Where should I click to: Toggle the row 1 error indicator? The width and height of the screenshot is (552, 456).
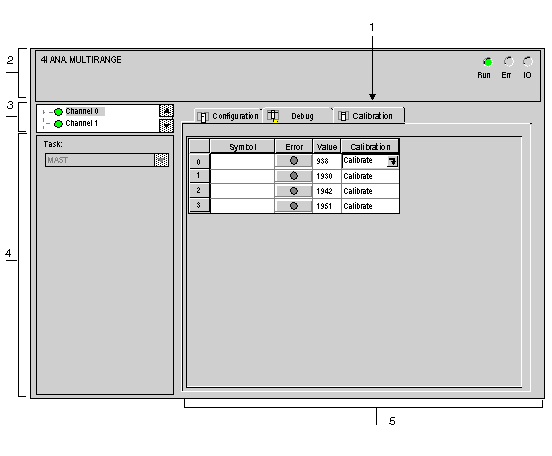[x=294, y=176]
